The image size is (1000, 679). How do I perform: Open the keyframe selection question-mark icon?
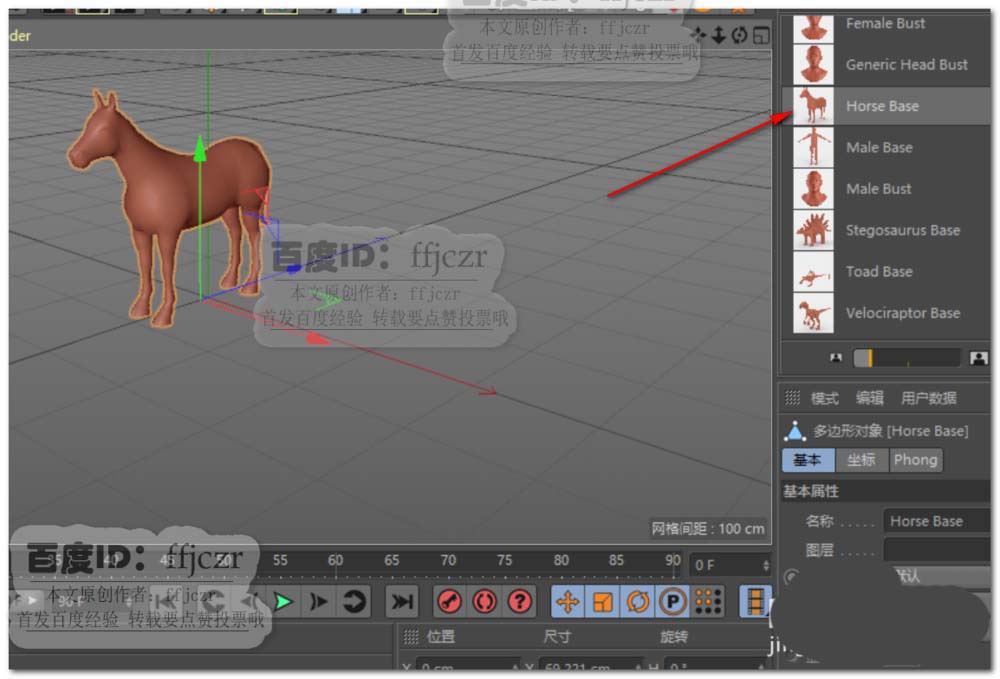tap(520, 601)
